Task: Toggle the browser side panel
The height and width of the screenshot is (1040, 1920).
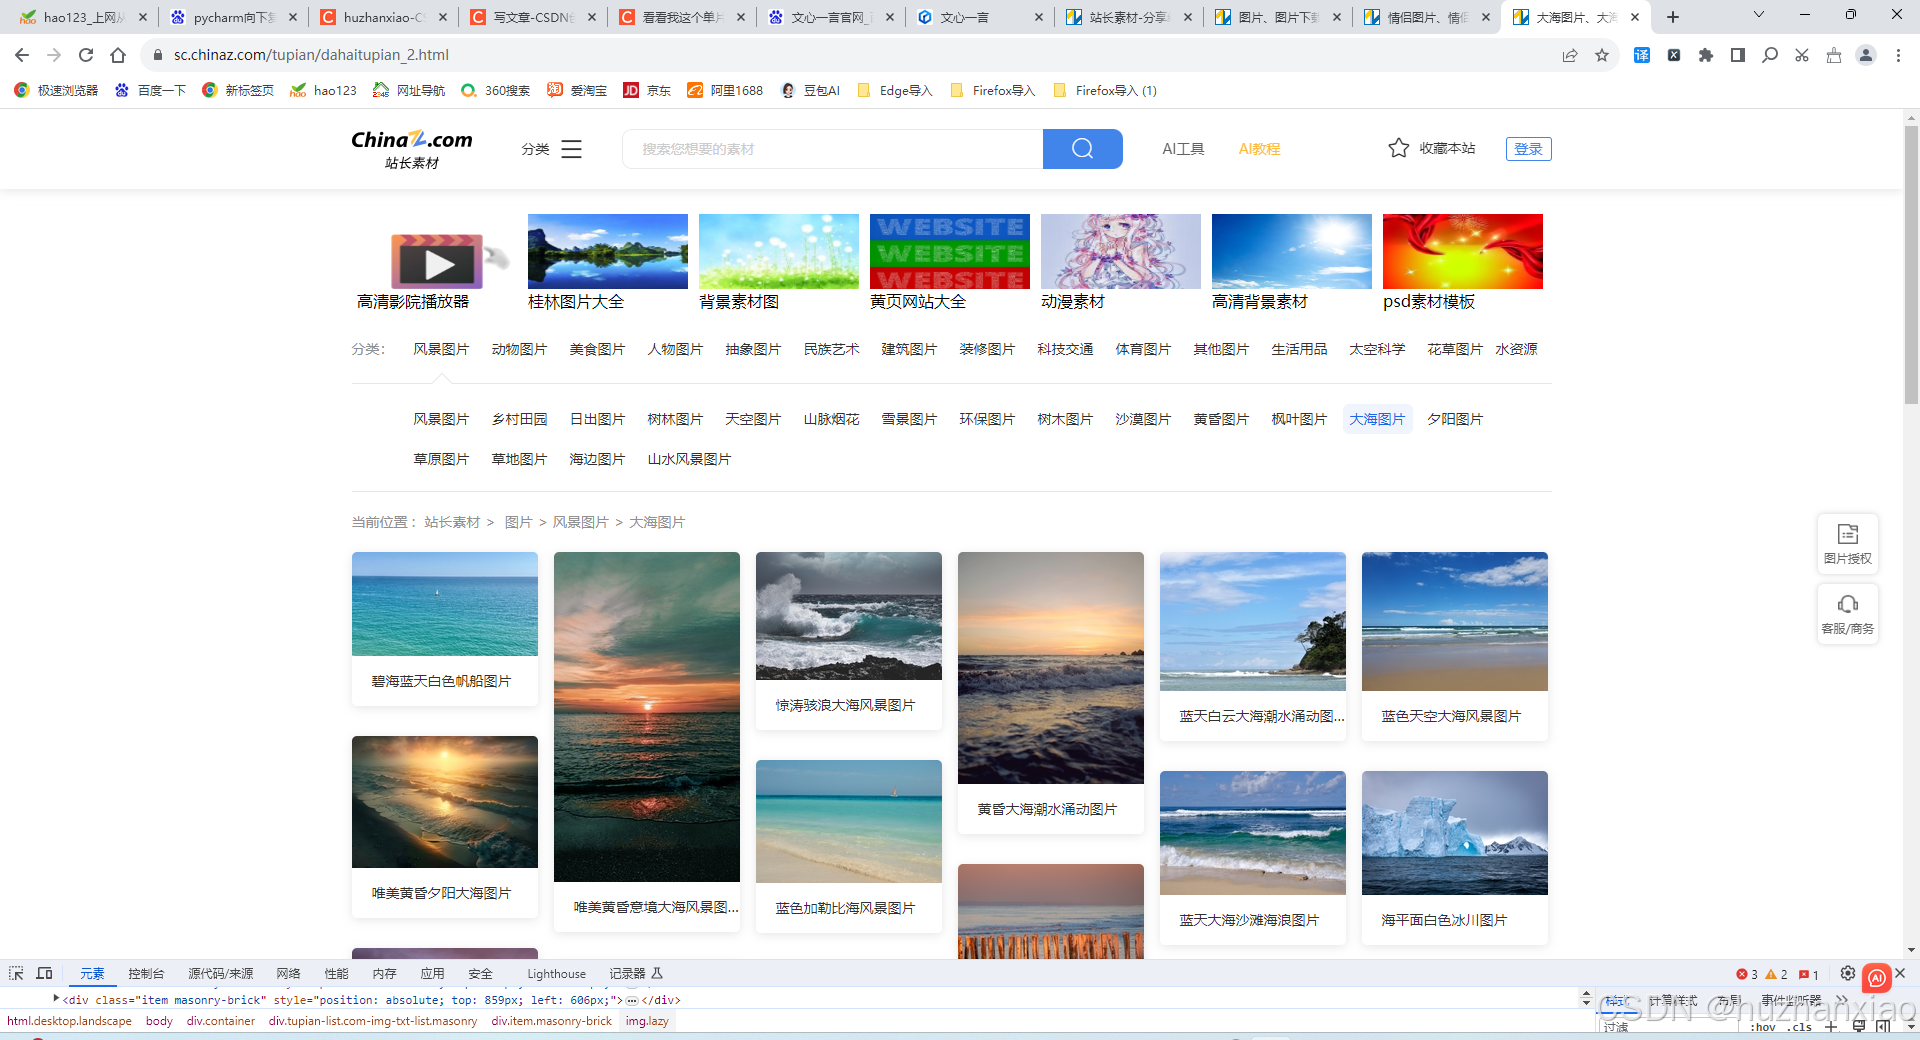Action: point(1738,55)
